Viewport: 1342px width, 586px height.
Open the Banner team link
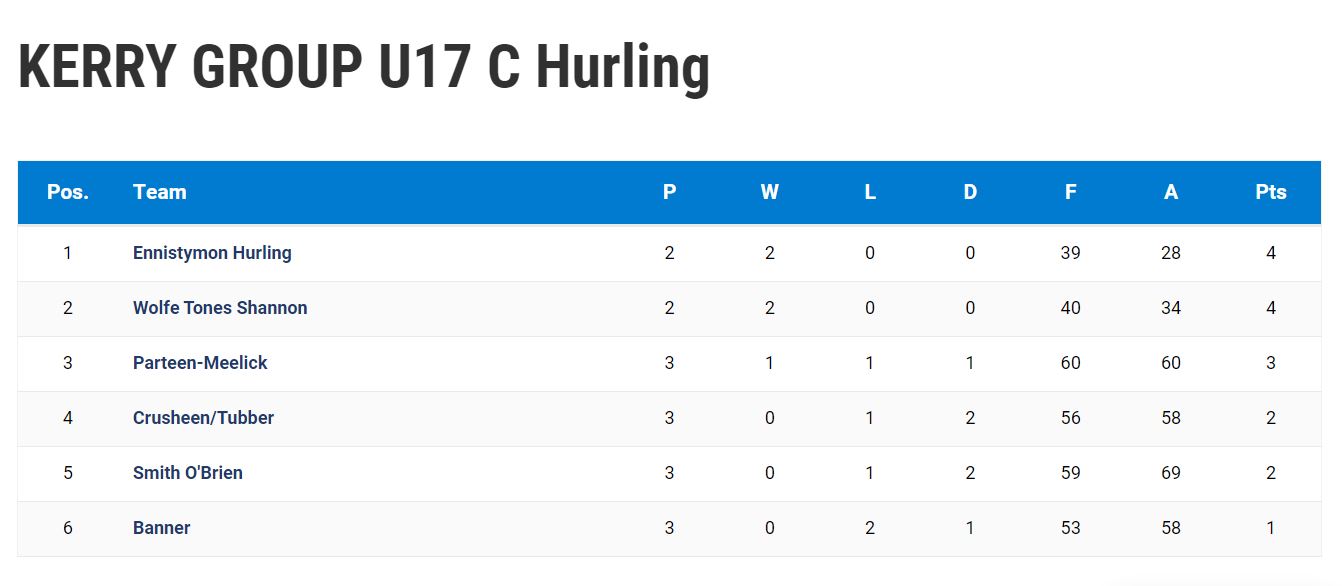[162, 528]
